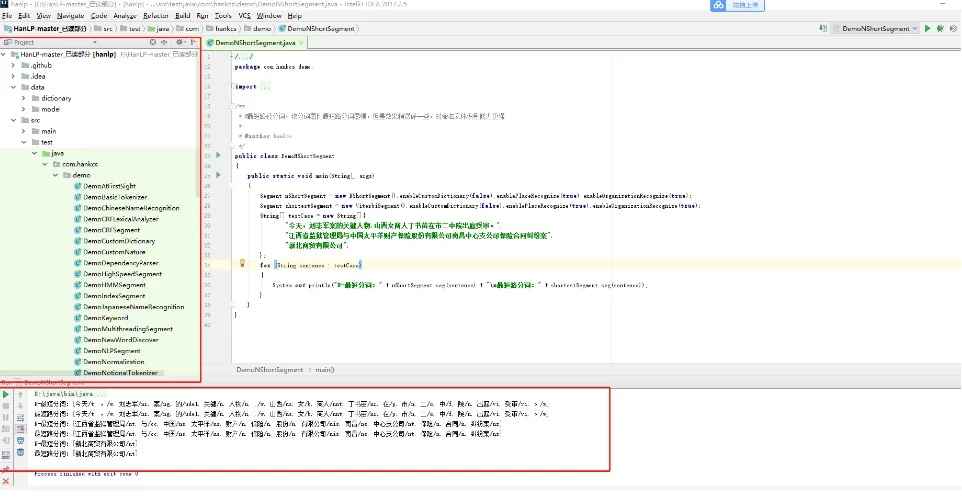The height and width of the screenshot is (503, 962).
Task: Open the Tools menu
Action: 223,15
